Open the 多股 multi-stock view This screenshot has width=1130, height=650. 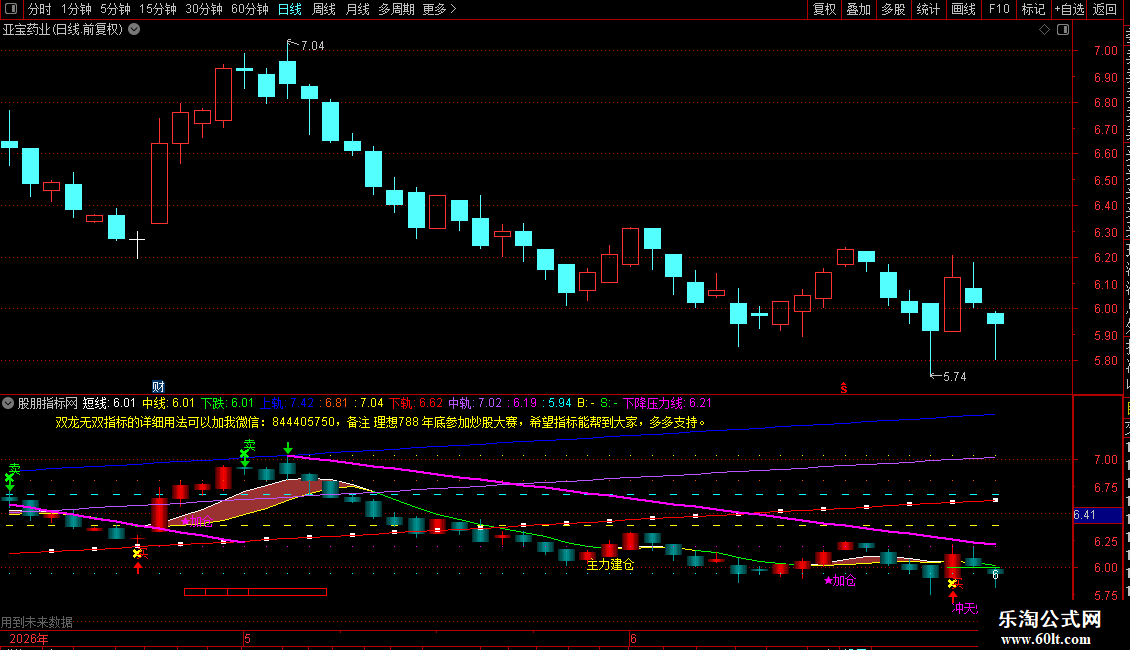(894, 9)
